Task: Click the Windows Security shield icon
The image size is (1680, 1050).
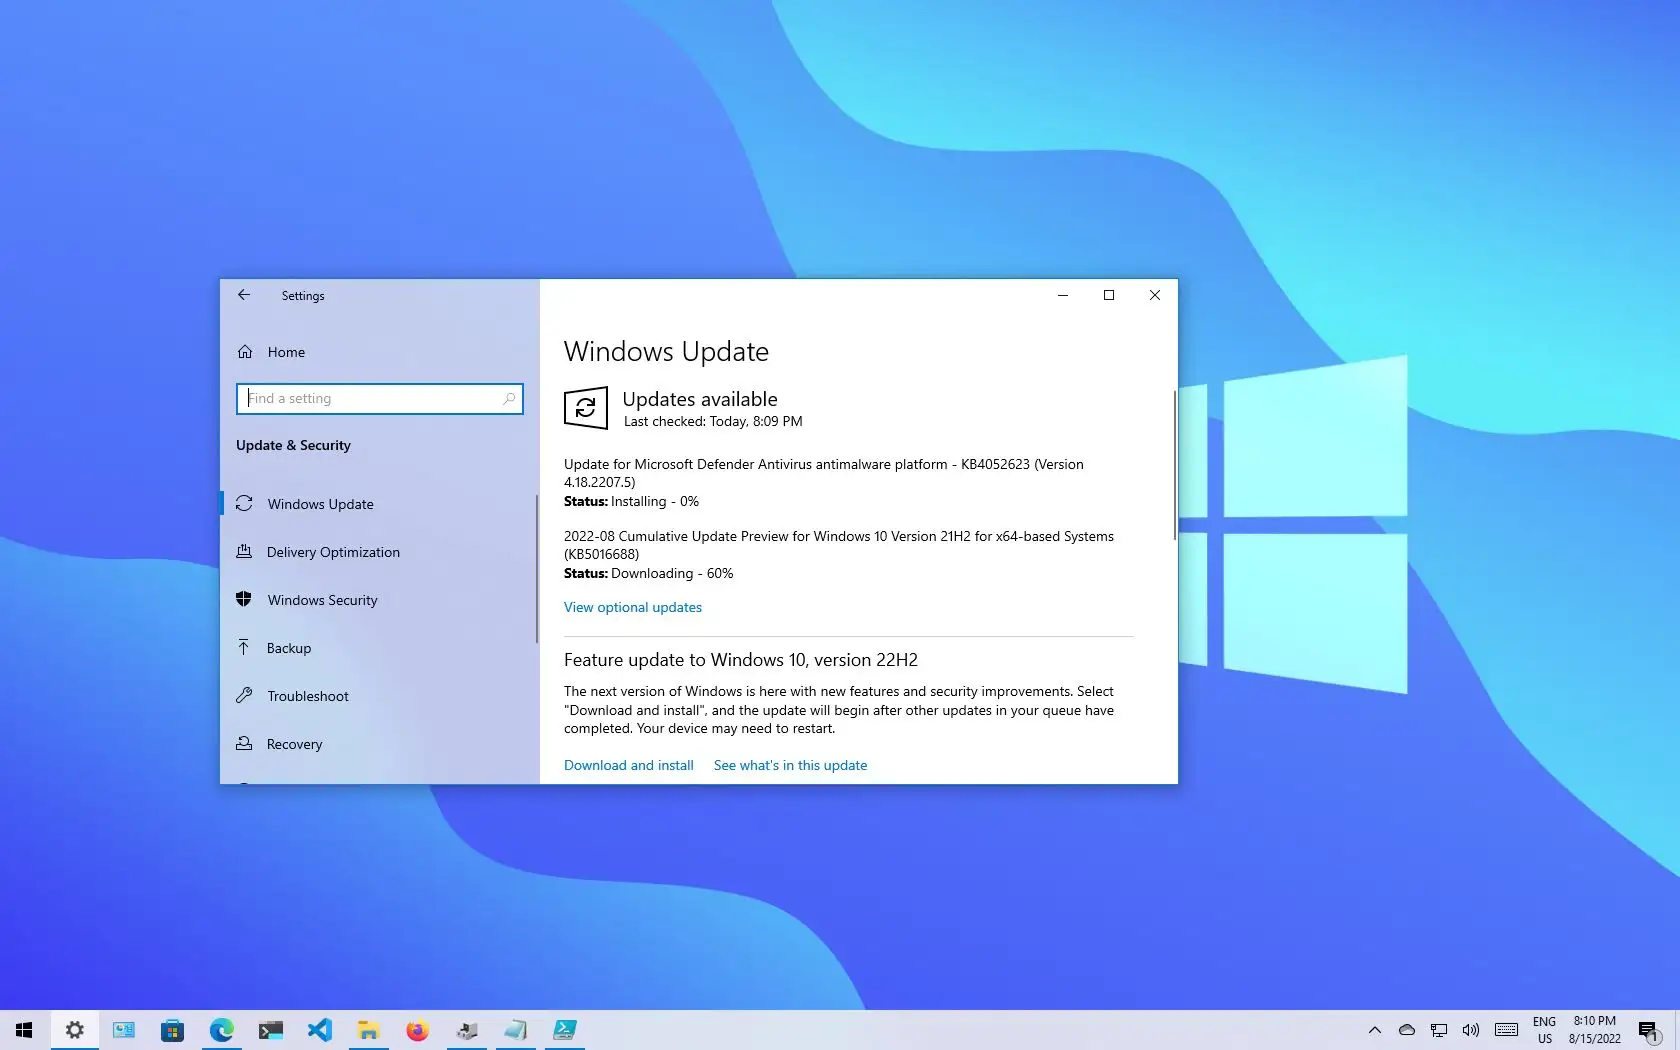Action: pos(244,599)
